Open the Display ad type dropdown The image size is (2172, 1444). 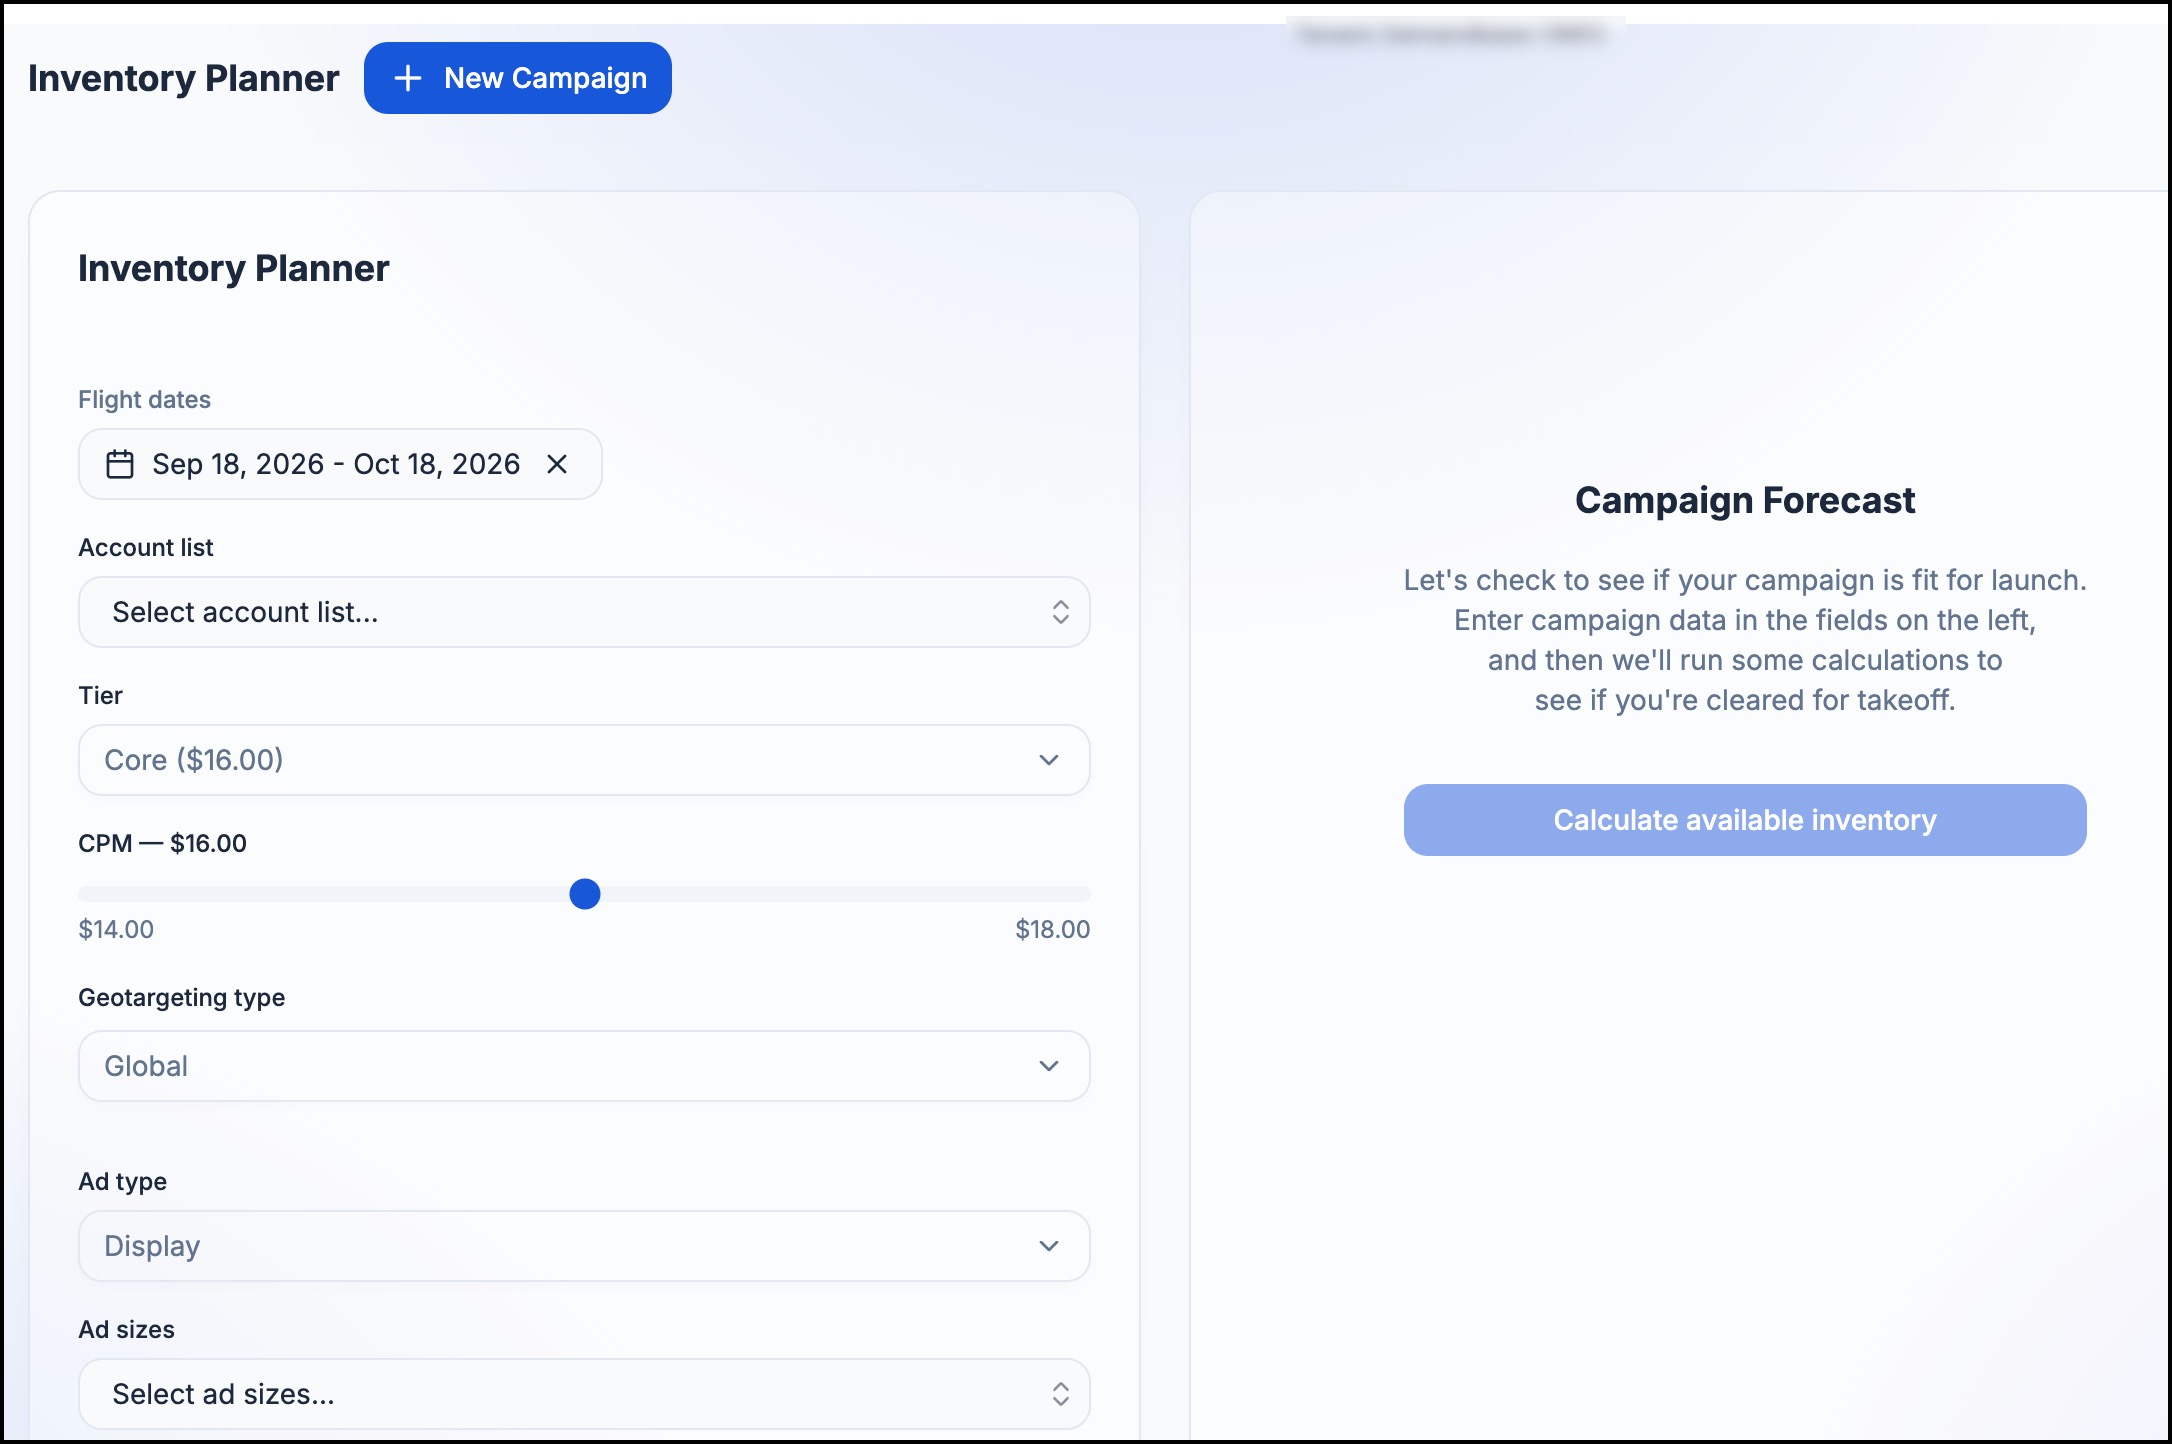pyautogui.click(x=584, y=1246)
